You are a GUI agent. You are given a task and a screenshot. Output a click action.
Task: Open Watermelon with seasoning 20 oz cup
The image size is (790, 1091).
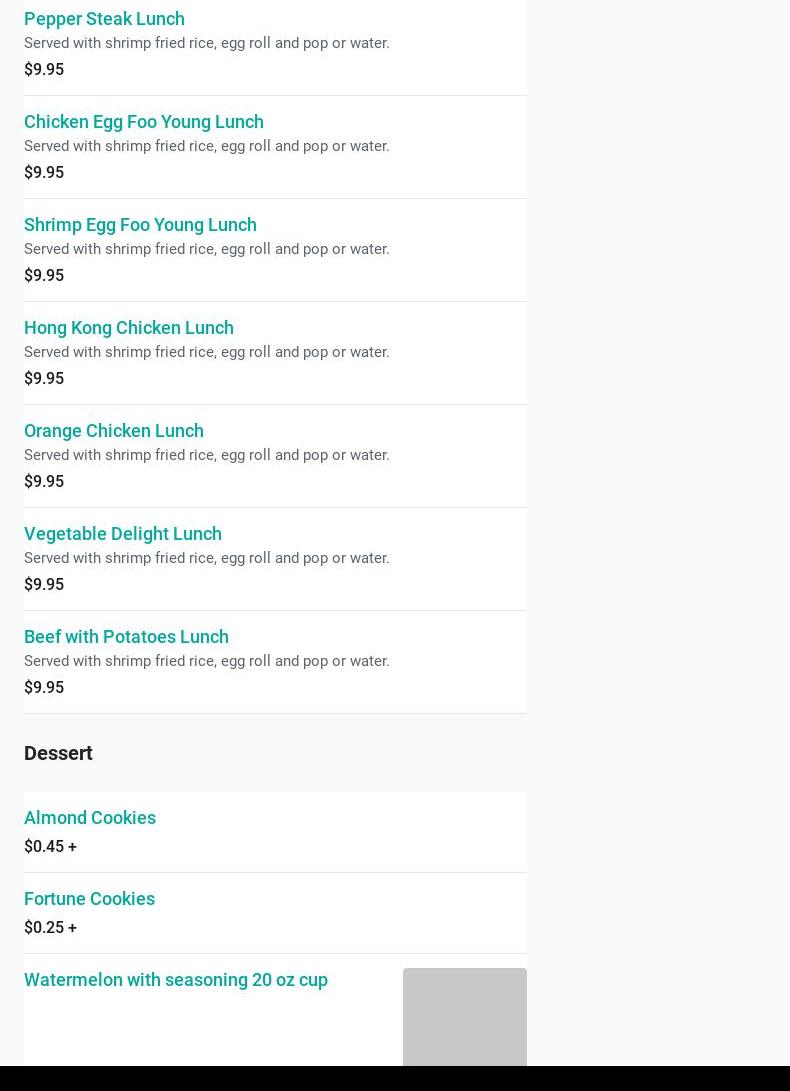(176, 980)
